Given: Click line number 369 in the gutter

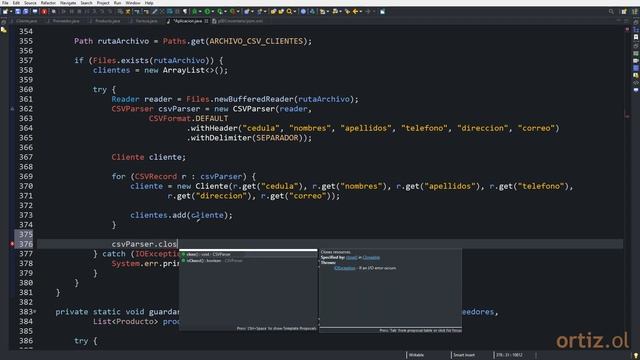Looking at the screenshot, I should [x=26, y=176].
